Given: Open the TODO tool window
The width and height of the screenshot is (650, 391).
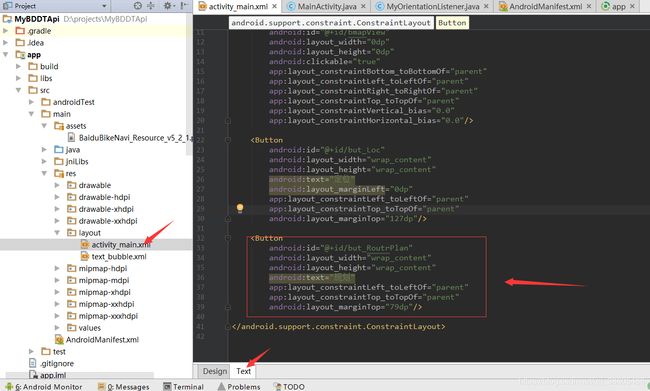Looking at the screenshot, I should click(x=289, y=386).
